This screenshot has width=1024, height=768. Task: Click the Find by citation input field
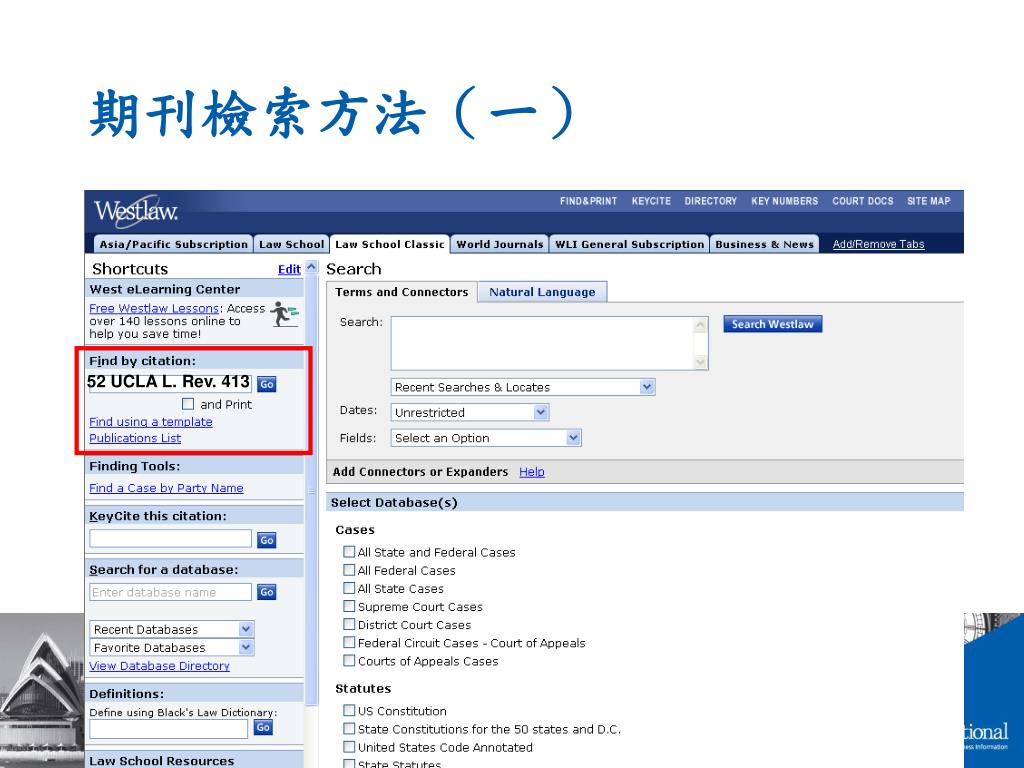(x=170, y=382)
